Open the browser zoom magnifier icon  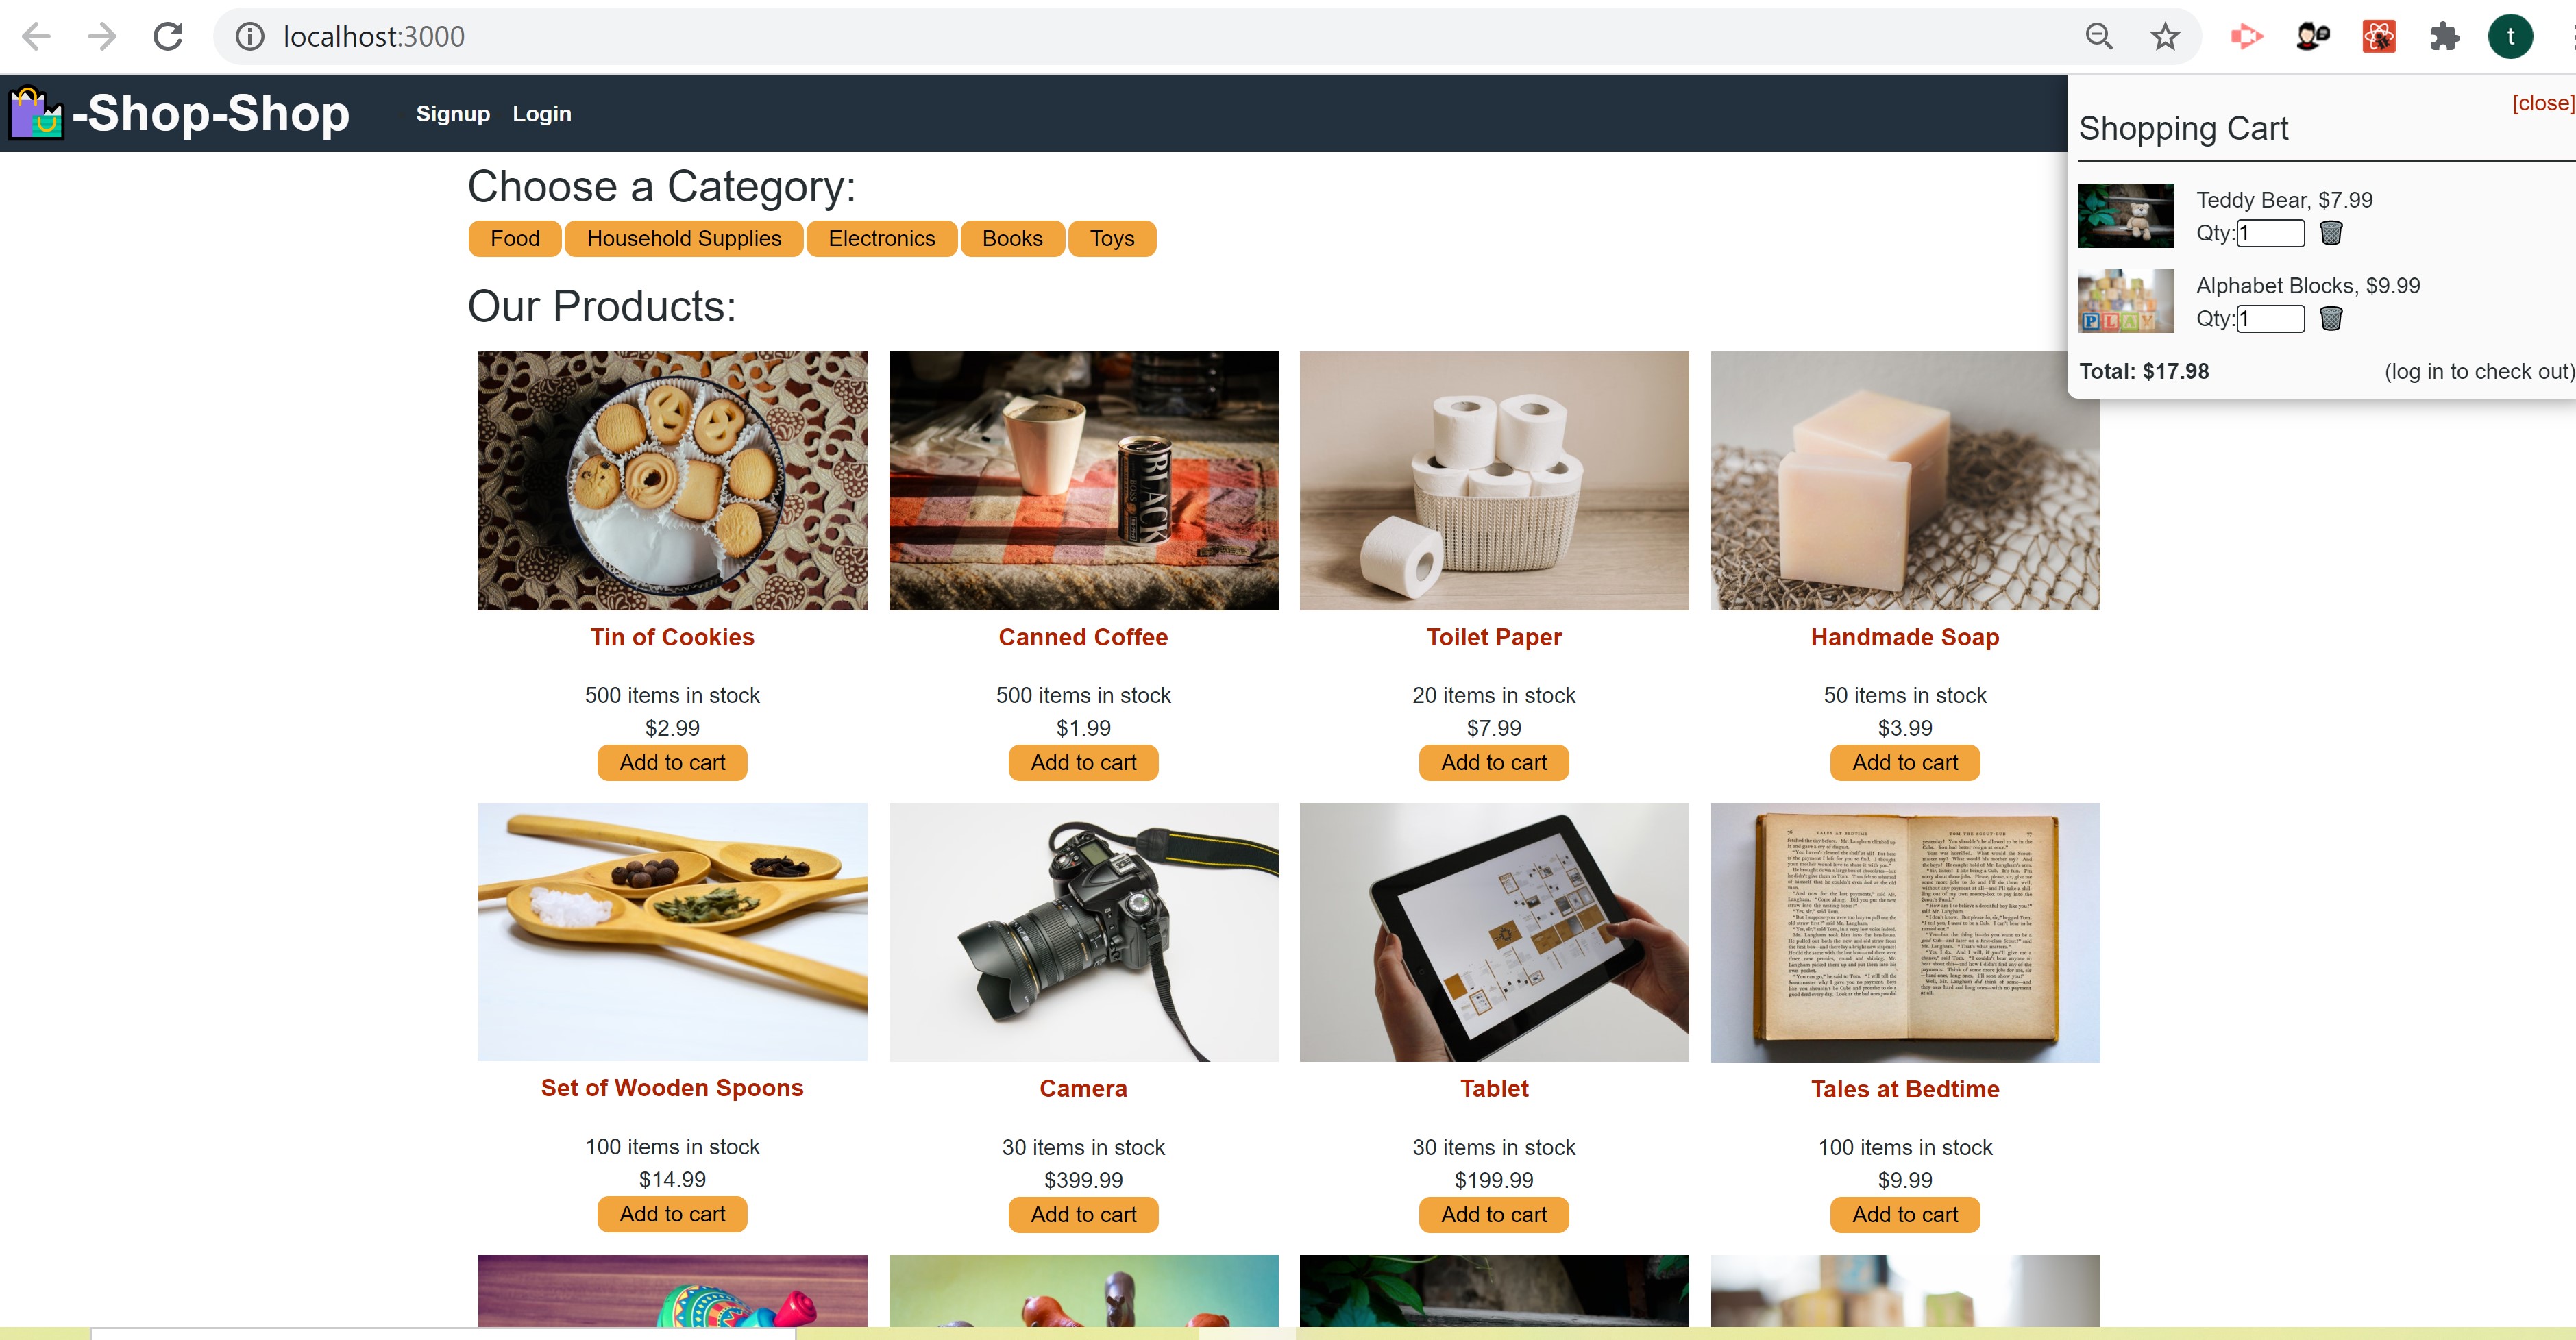(x=2099, y=37)
